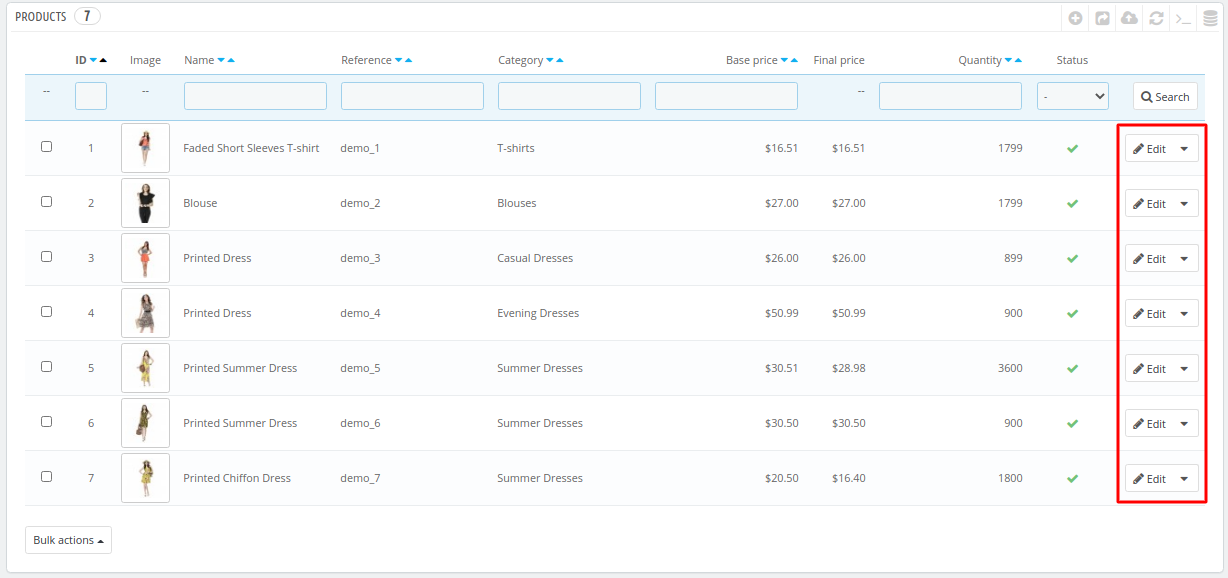Toggle status checkmark for demo_3 Printed Dress

click(1072, 258)
